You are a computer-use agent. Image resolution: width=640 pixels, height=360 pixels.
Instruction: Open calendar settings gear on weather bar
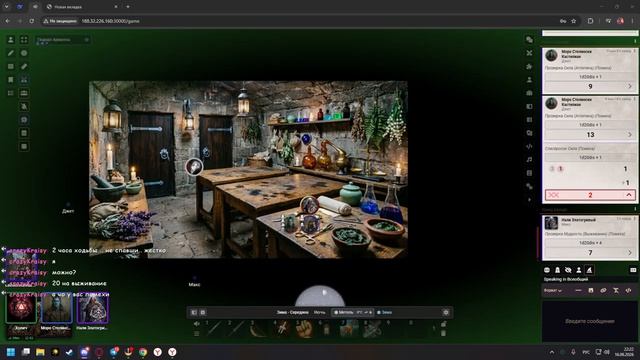pyautogui.click(x=446, y=312)
